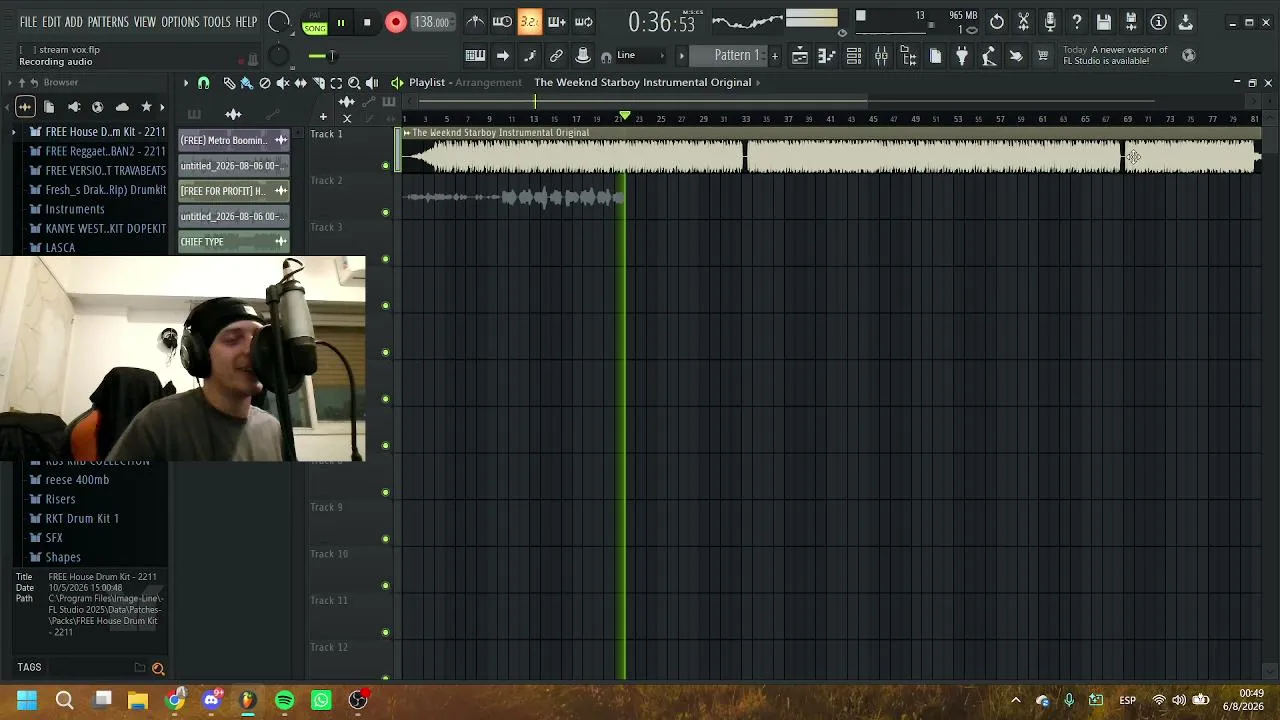Toggle auto-scroll arrow icon
Image resolution: width=1280 pixels, height=720 pixels.
click(503, 56)
